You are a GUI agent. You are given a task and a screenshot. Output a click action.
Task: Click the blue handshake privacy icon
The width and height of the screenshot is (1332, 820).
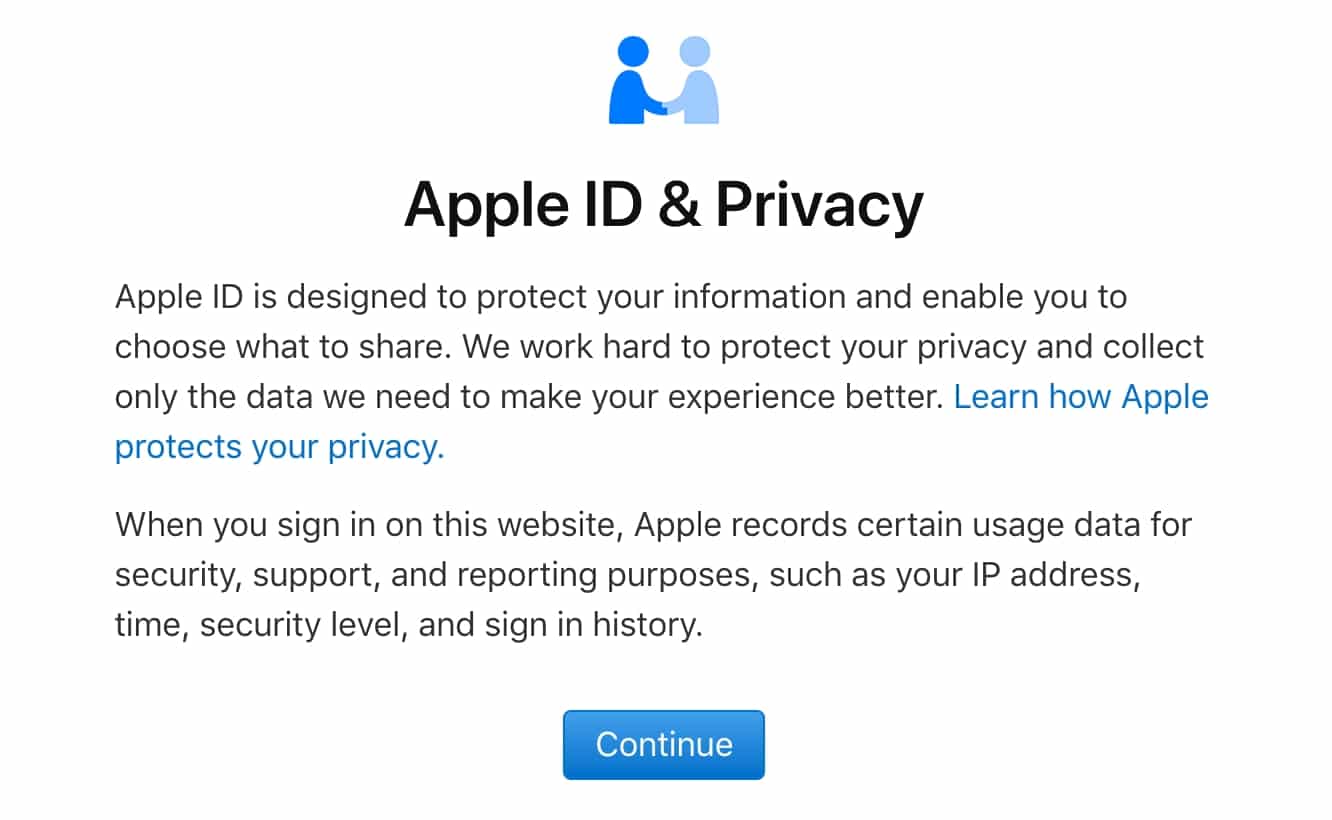[x=664, y=80]
